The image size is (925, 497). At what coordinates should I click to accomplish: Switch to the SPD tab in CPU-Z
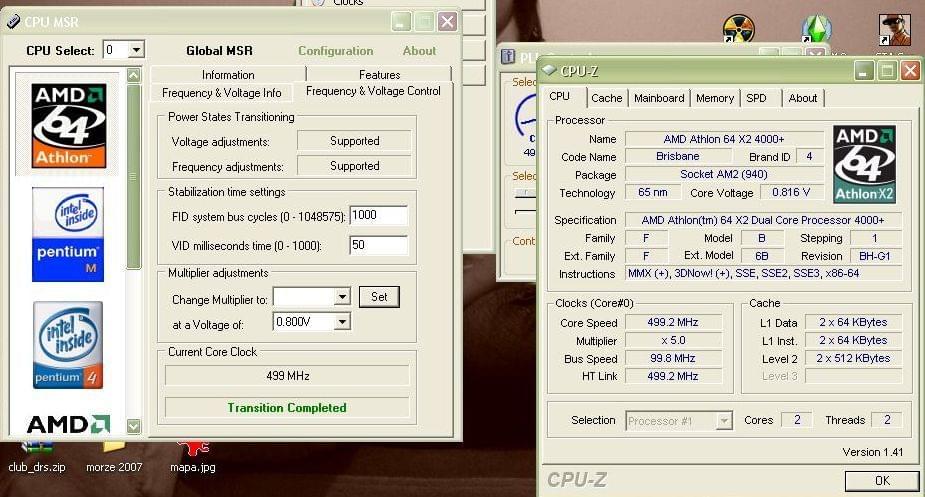pyautogui.click(x=756, y=98)
